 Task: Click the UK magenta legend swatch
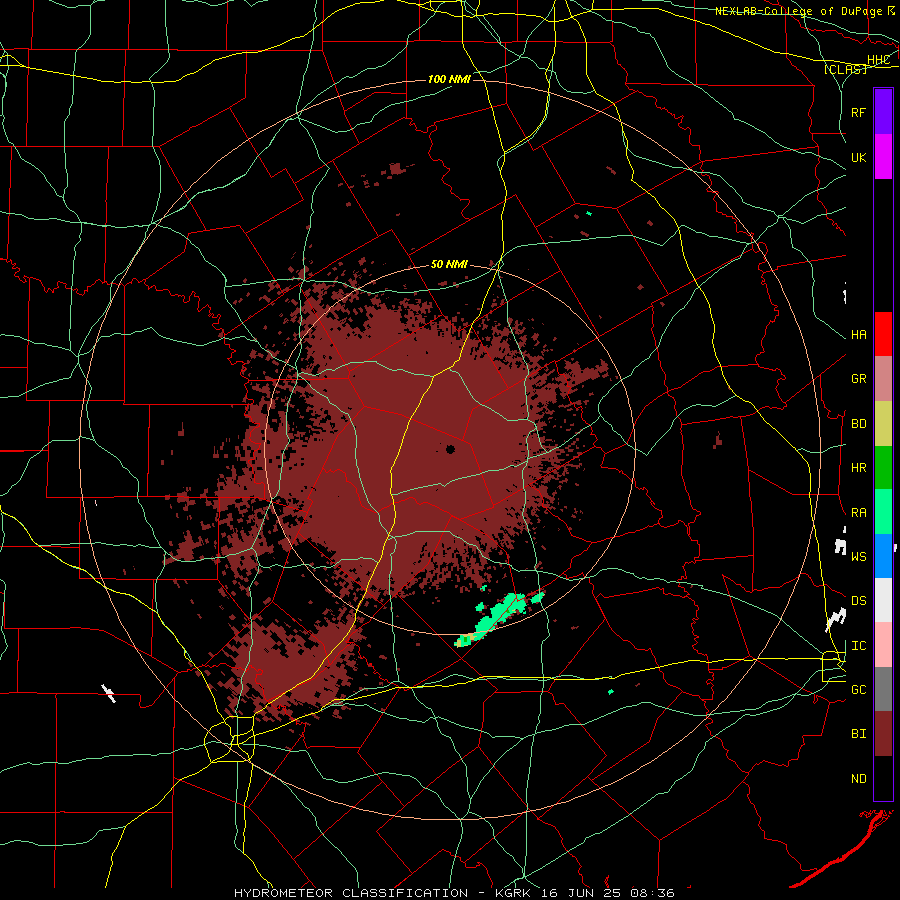click(883, 157)
